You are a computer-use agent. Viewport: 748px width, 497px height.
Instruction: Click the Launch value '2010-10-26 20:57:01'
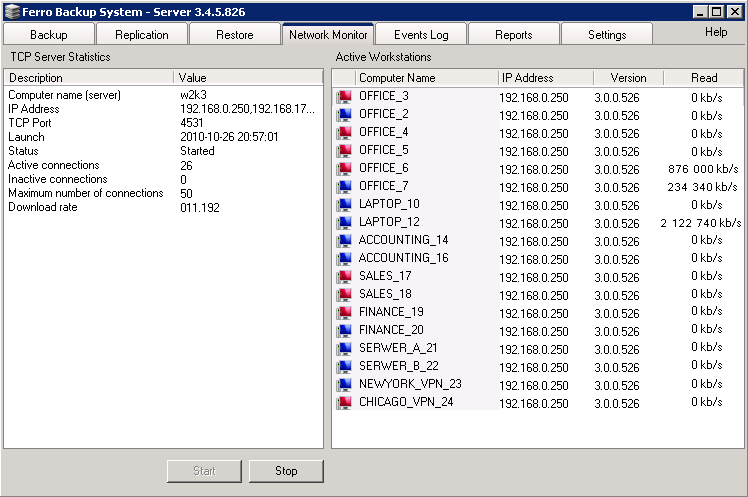229,137
